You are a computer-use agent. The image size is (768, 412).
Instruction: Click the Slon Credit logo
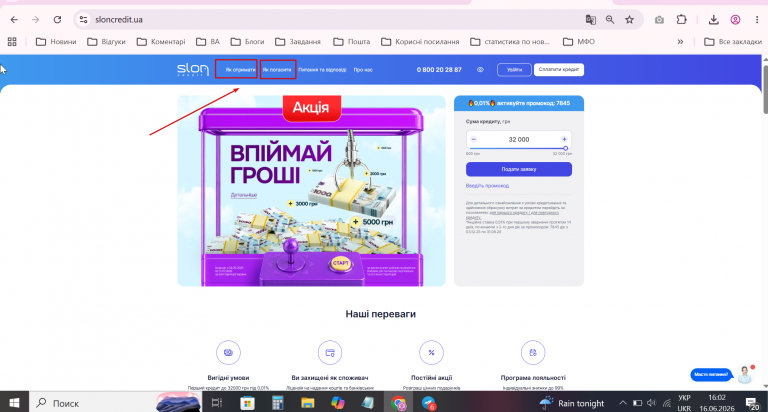pyautogui.click(x=192, y=70)
